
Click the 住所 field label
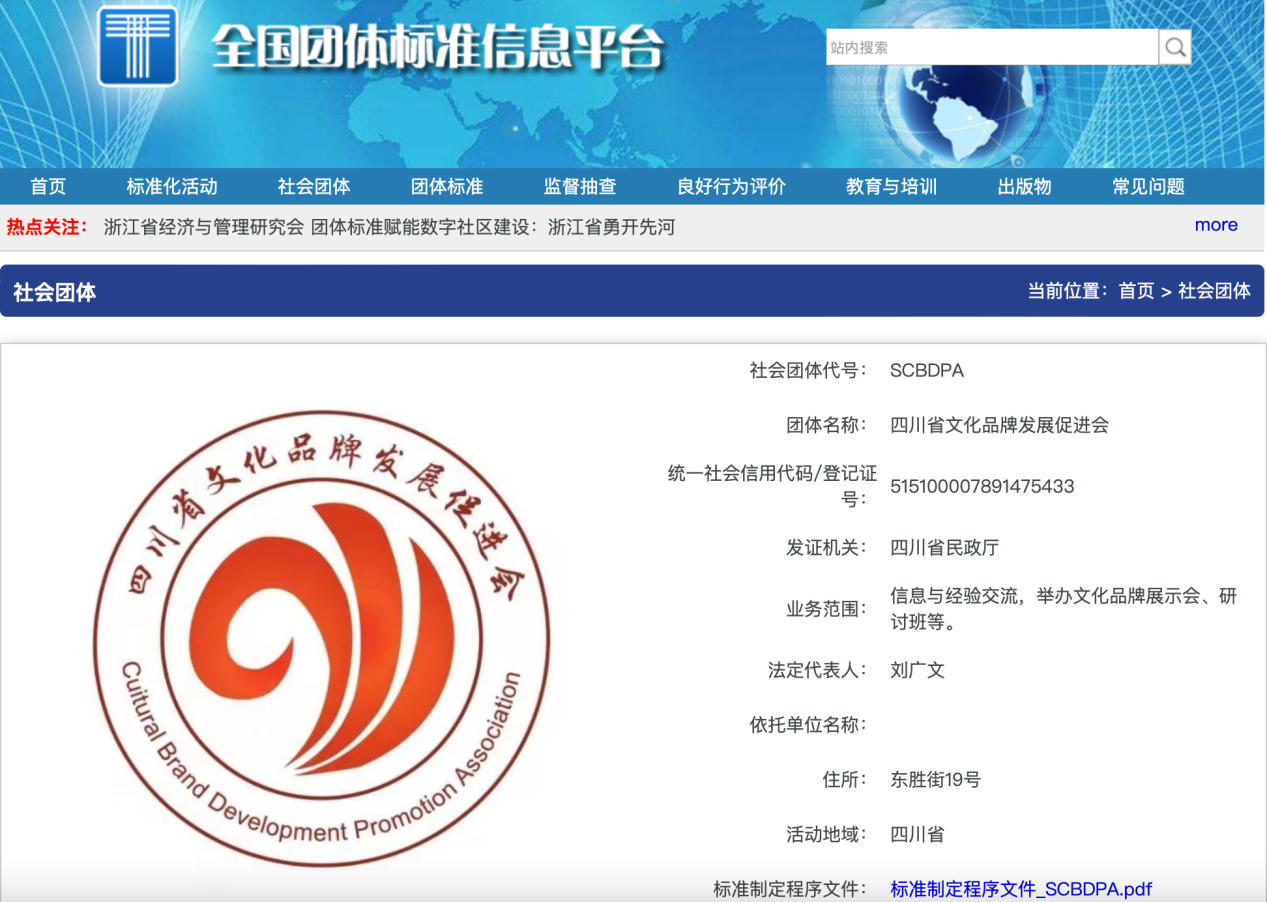coord(844,779)
